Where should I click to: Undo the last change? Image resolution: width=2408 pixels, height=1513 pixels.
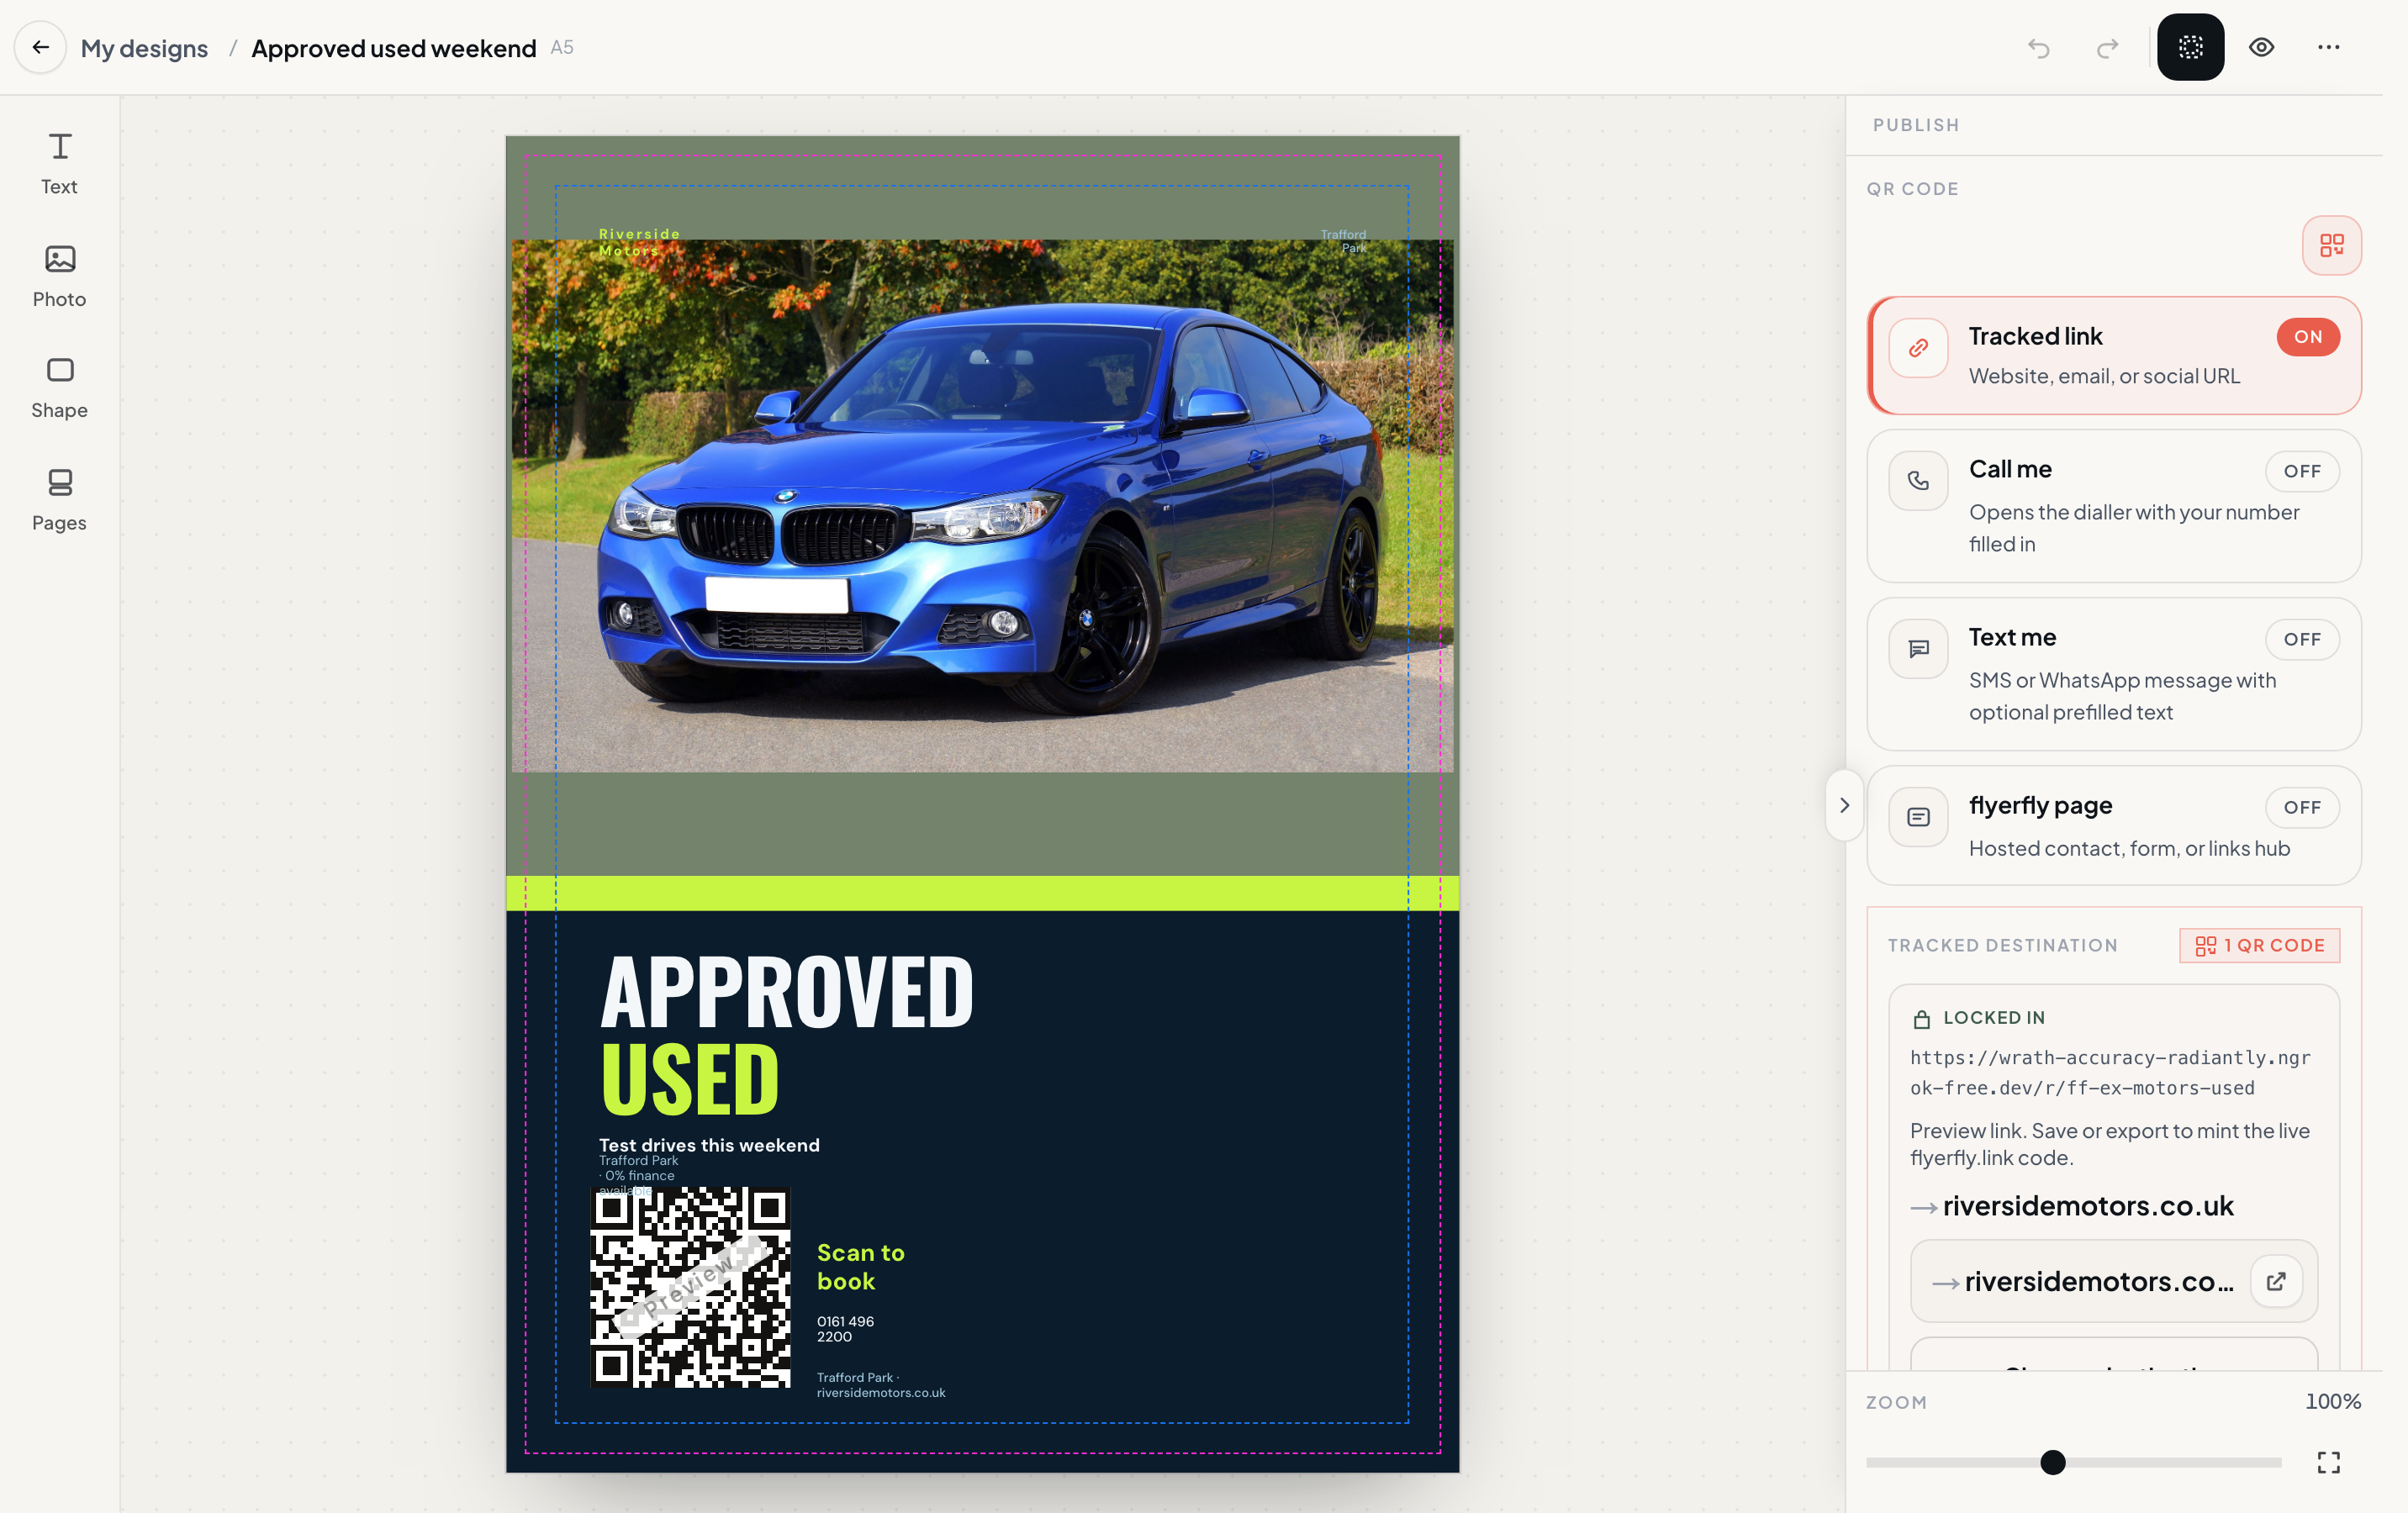pos(2039,48)
